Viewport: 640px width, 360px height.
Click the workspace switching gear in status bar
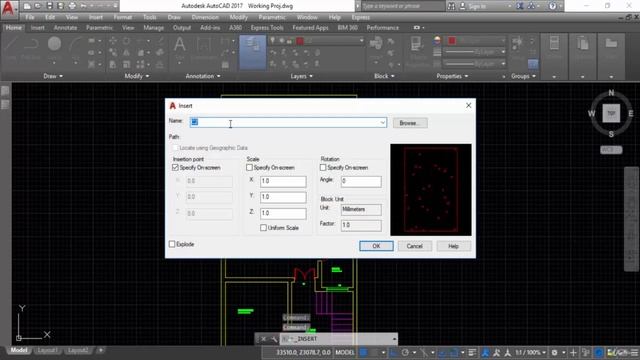(554, 352)
